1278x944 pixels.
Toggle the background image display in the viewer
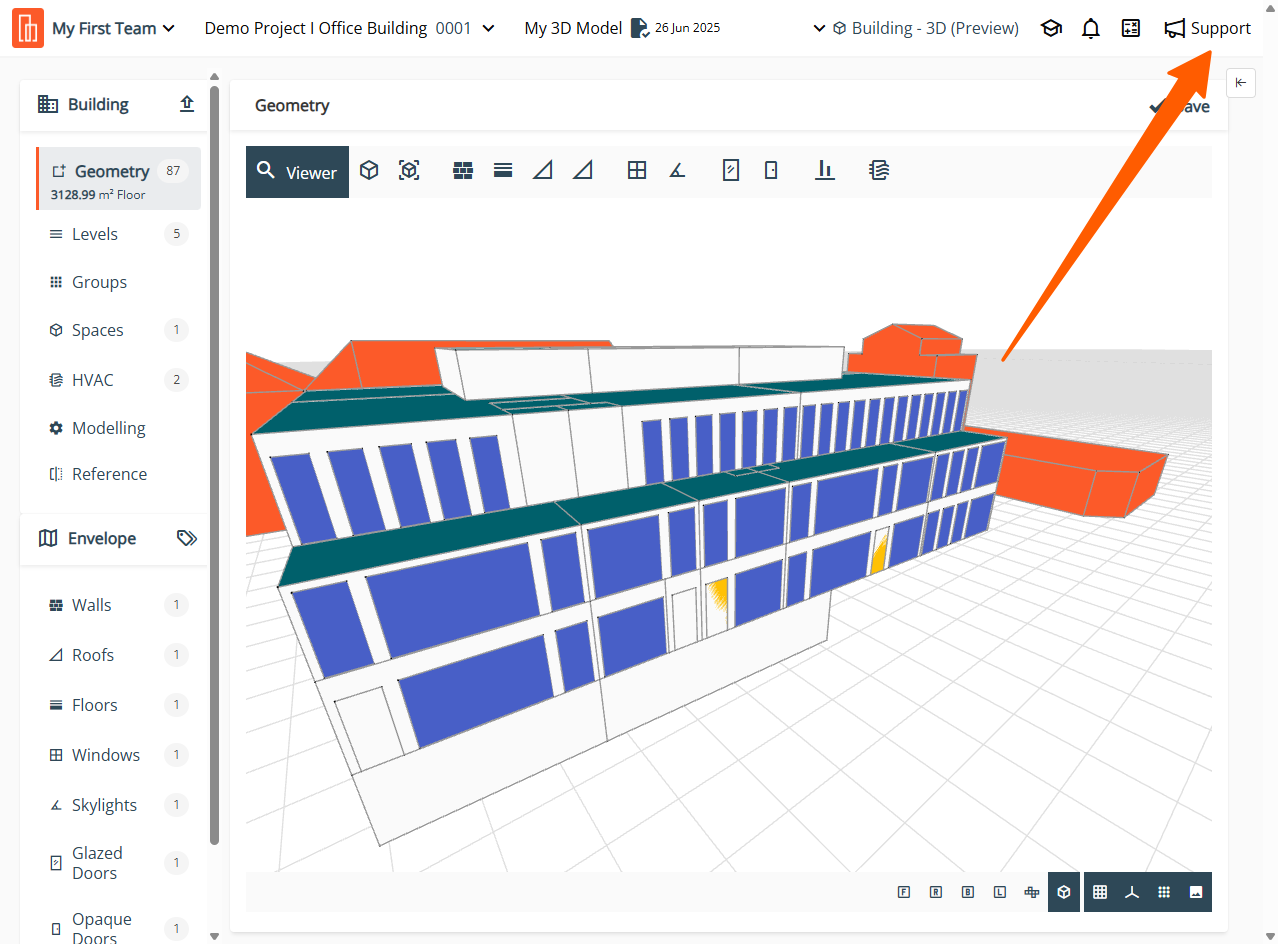click(1196, 892)
